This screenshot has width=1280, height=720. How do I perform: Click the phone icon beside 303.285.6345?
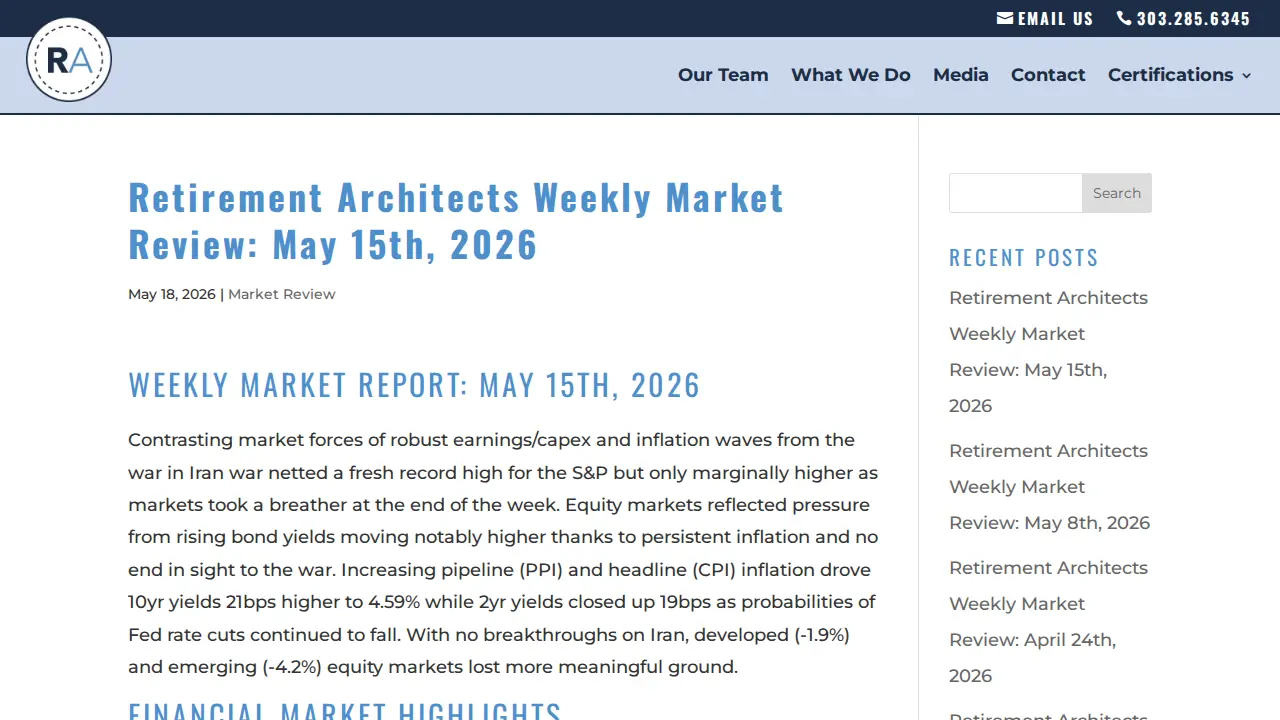tap(1124, 18)
